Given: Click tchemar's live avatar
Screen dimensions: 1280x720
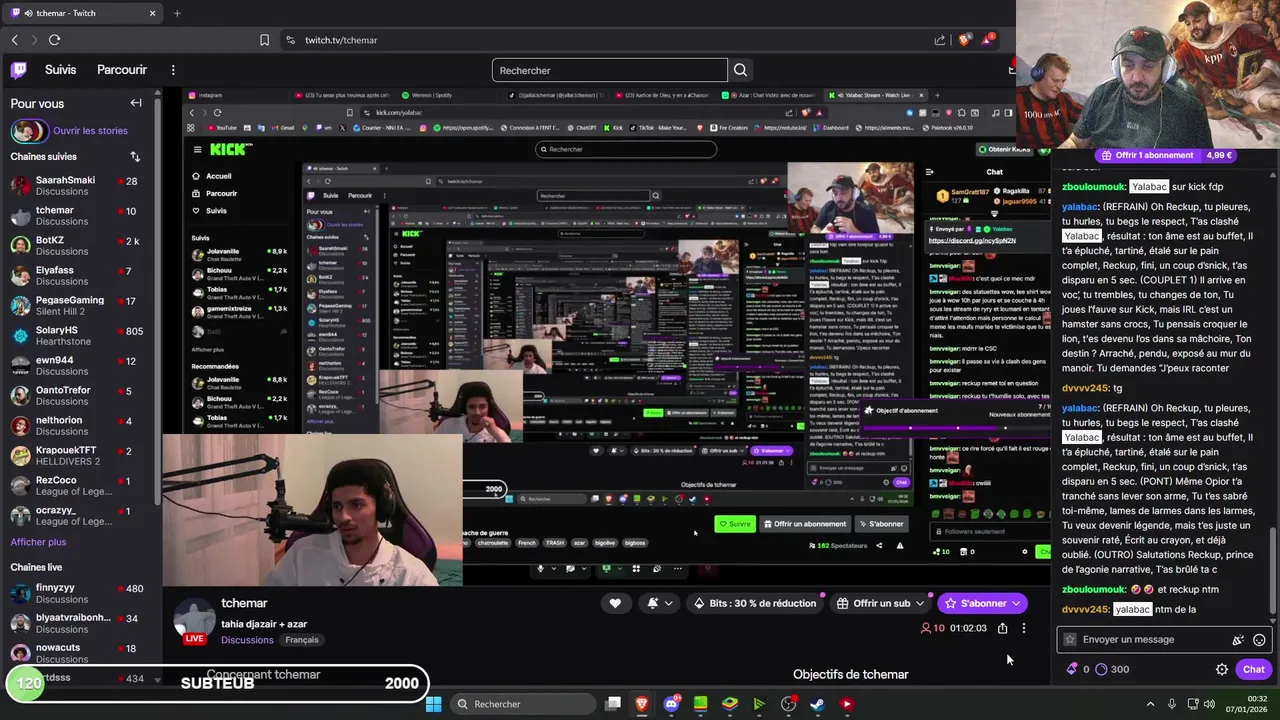Looking at the screenshot, I should [x=195, y=621].
